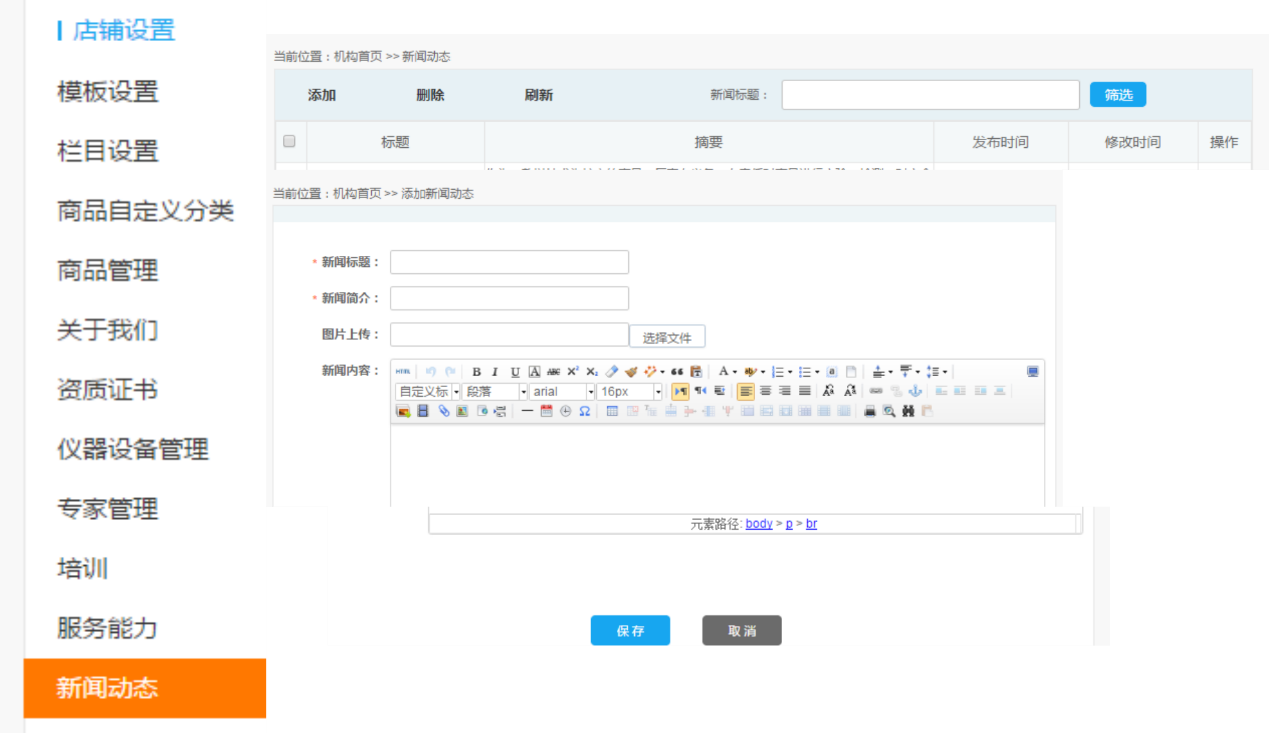
Task: Apply italic formatting in the editor
Action: (495, 371)
